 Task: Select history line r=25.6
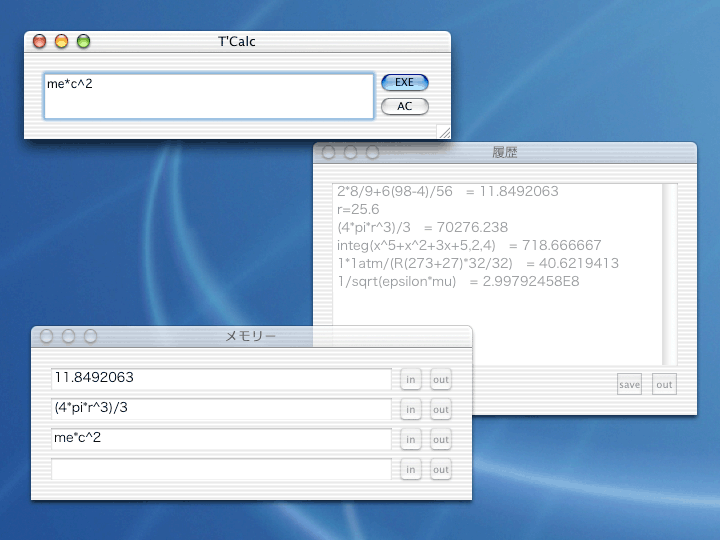358,209
